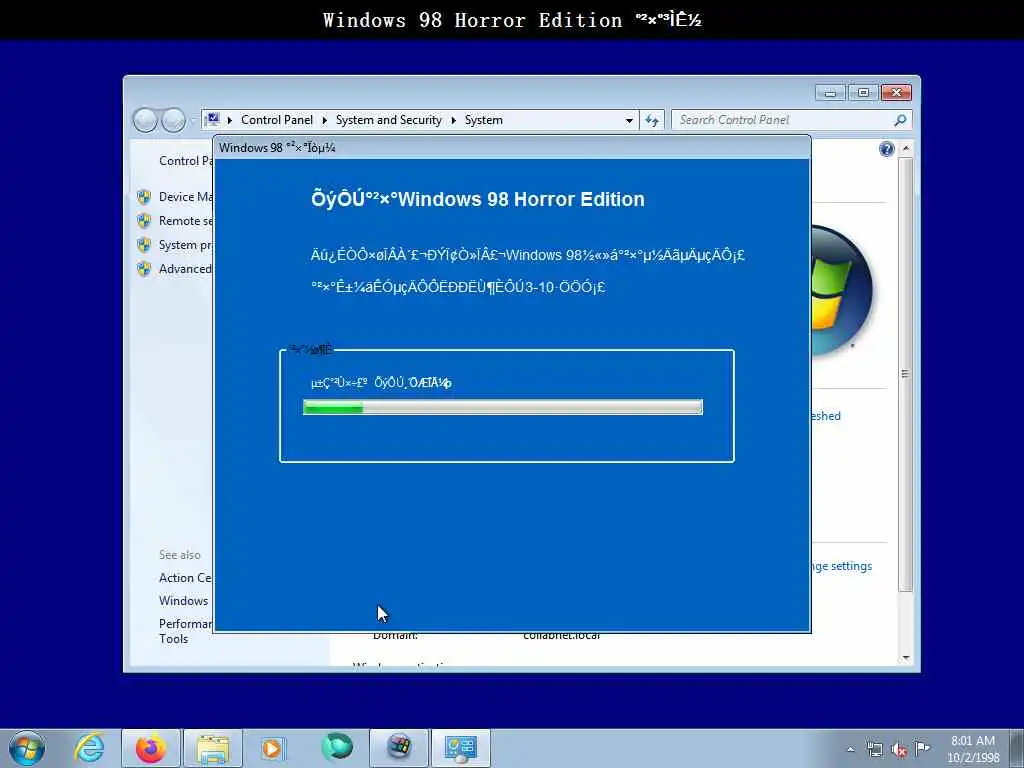This screenshot has height=768, width=1024.
Task: Click the Control Panel breadcrumb
Action: point(277,120)
